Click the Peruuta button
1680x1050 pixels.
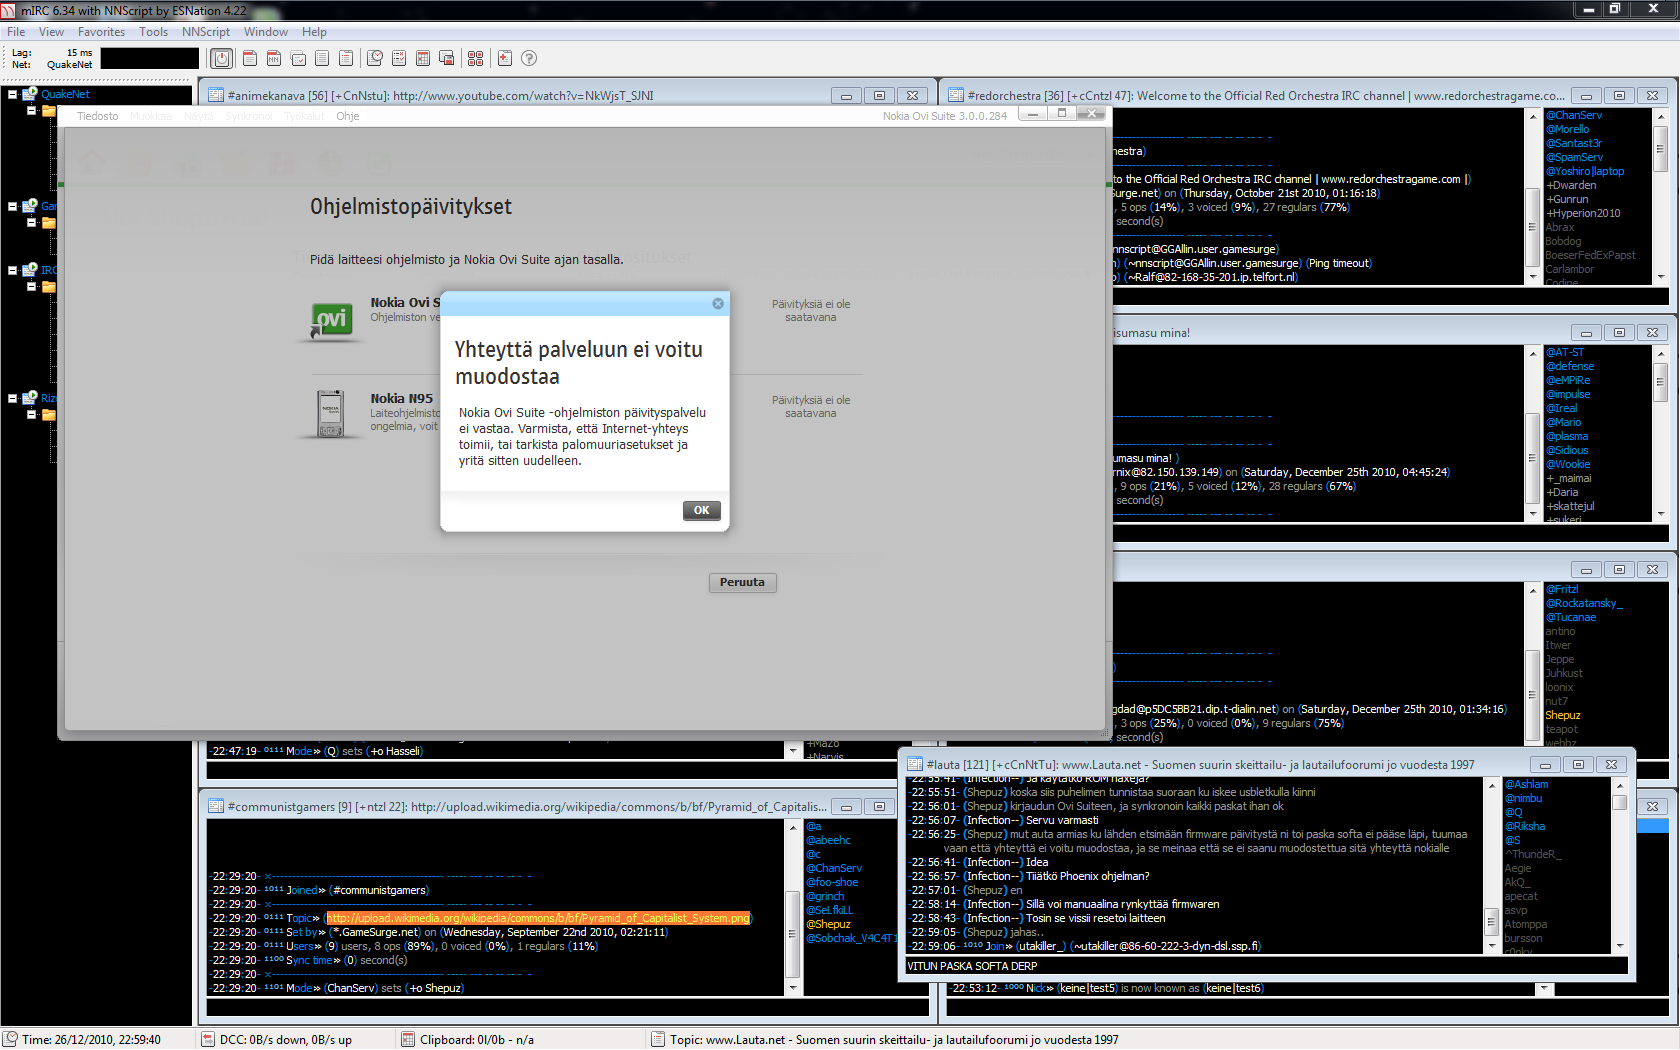coord(742,582)
